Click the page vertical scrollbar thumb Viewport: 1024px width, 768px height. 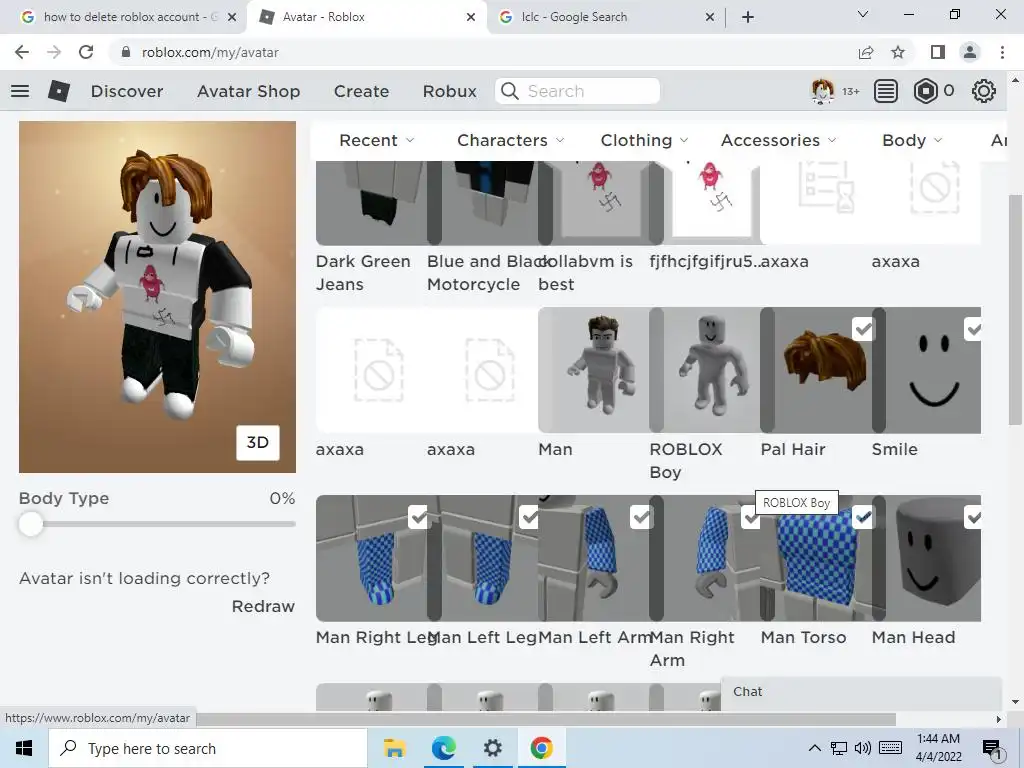pyautogui.click(x=1014, y=308)
